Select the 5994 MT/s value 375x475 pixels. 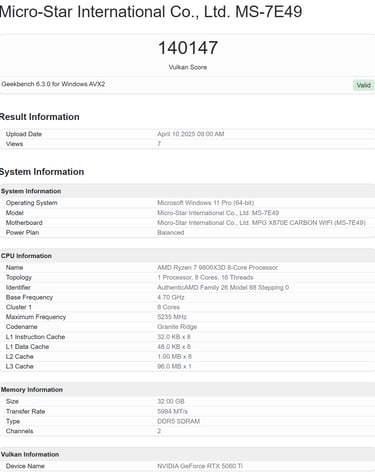172,411
